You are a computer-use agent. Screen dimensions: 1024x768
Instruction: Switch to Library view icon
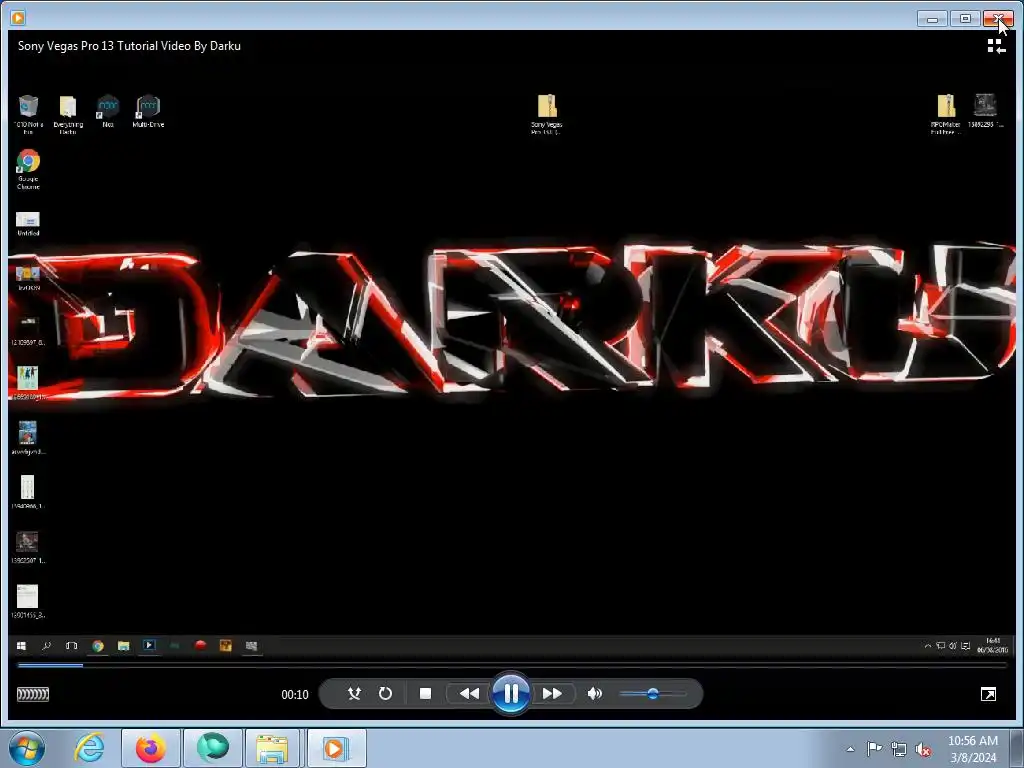tap(996, 46)
